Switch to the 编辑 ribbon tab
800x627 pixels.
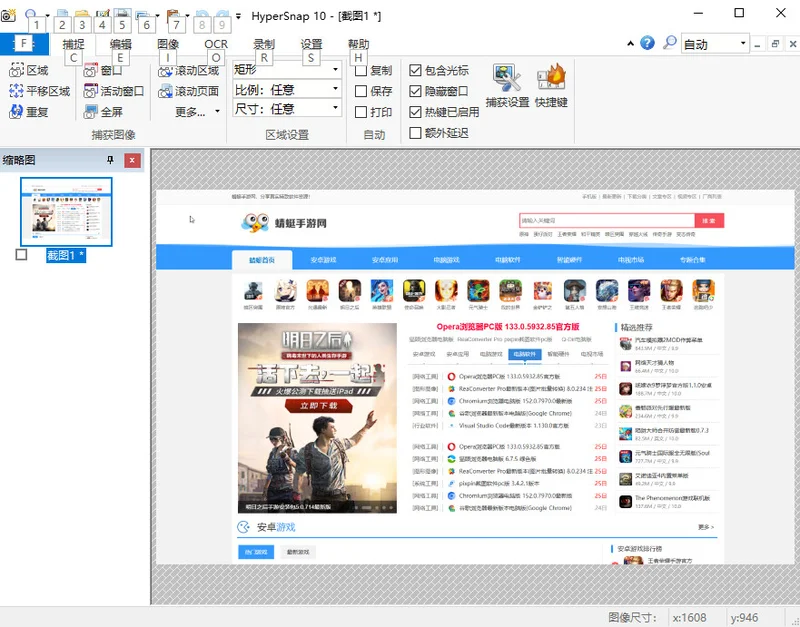pos(121,44)
